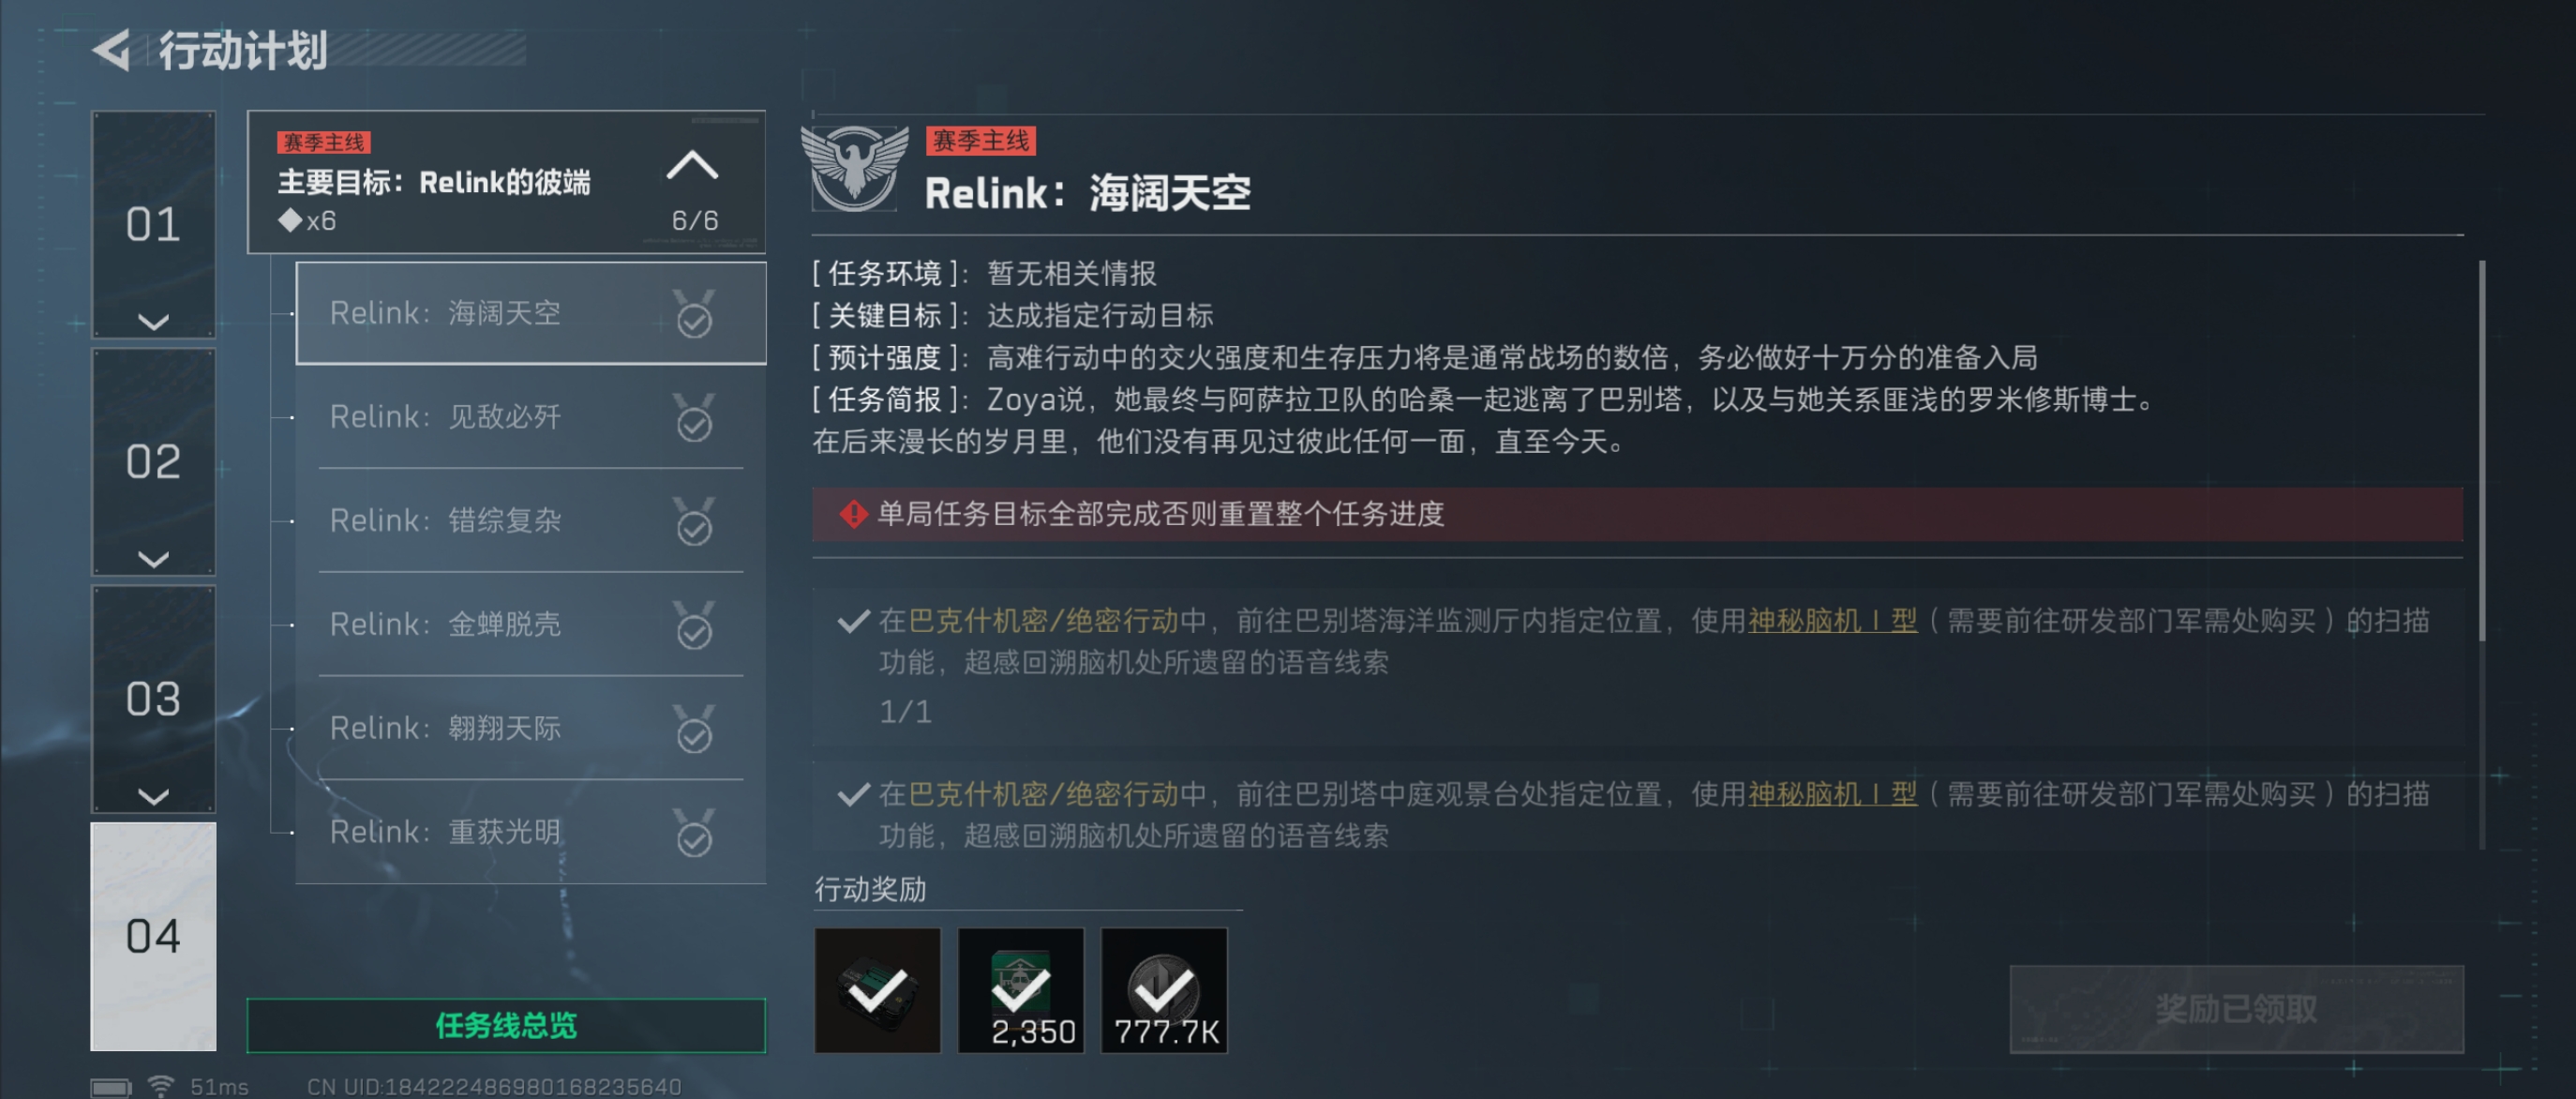Select the highlighted chapter 04 tab
Image resolution: width=2576 pixels, height=1099 pixels.
pyautogui.click(x=153, y=936)
